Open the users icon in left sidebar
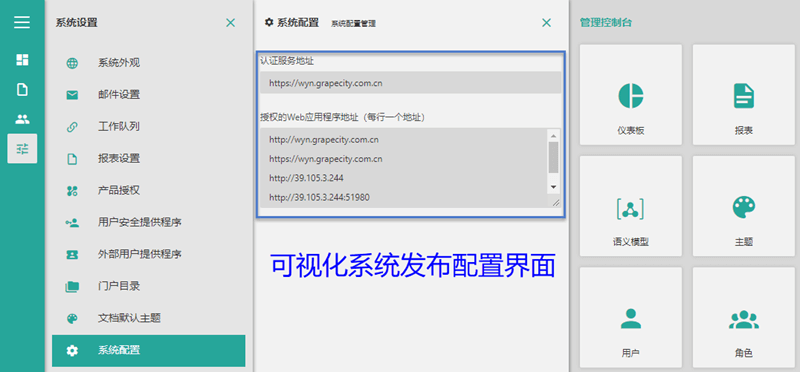Viewport: 800px width, 372px height. click(22, 119)
